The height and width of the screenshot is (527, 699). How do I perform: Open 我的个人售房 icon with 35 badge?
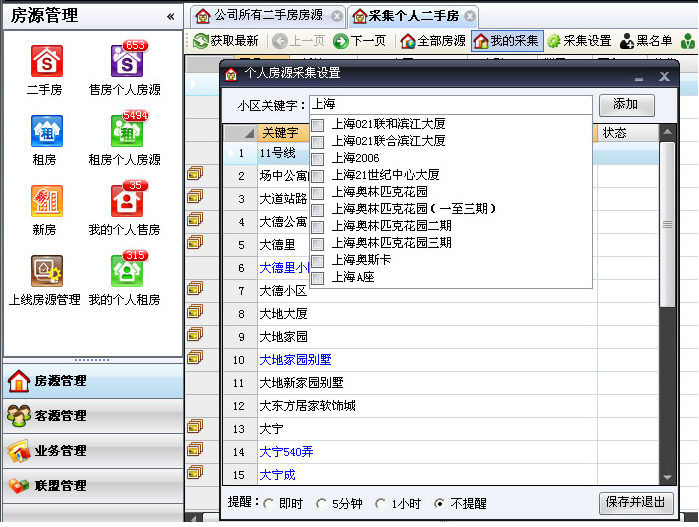127,201
